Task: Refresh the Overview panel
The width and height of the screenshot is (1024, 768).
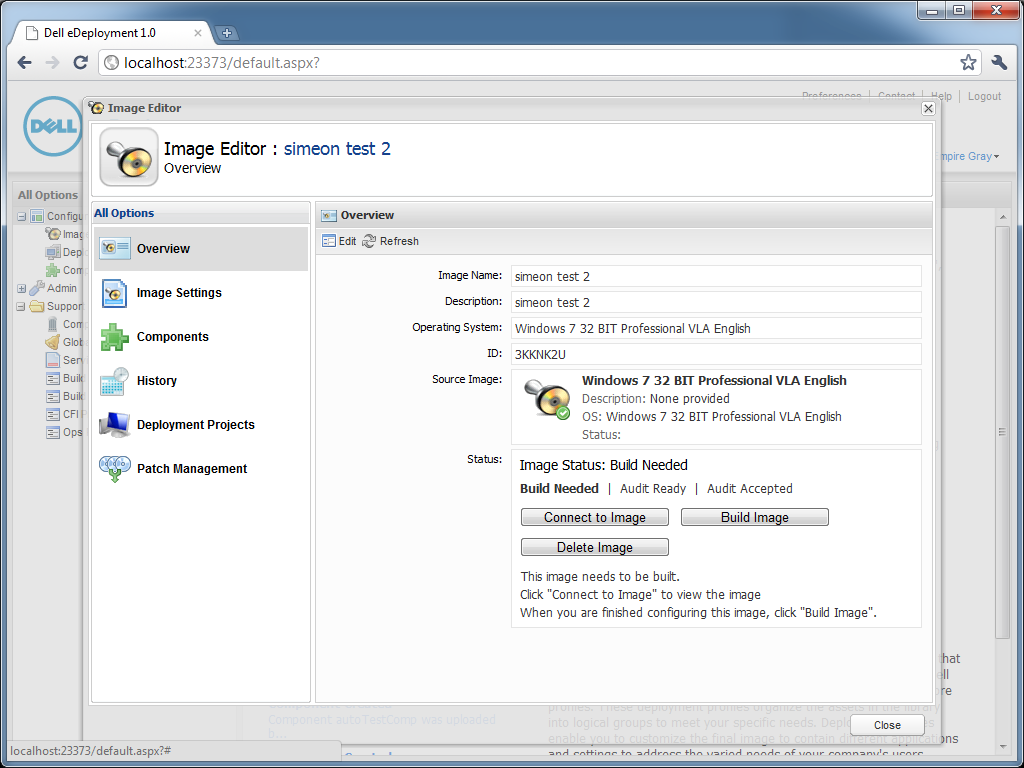Action: coord(391,241)
